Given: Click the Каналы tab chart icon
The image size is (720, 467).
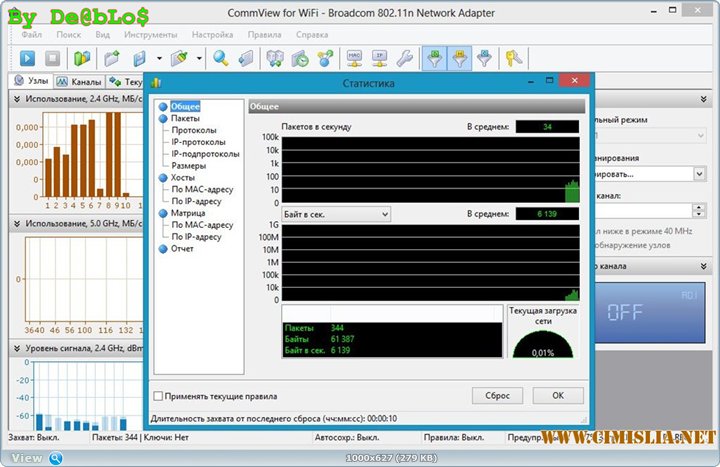Looking at the screenshot, I should coord(62,82).
